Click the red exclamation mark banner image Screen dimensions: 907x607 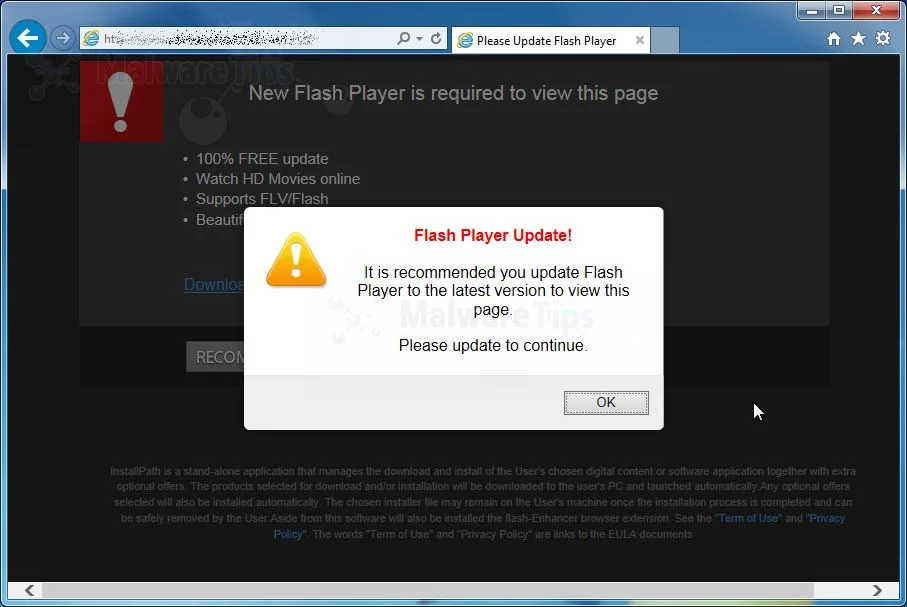click(121, 102)
